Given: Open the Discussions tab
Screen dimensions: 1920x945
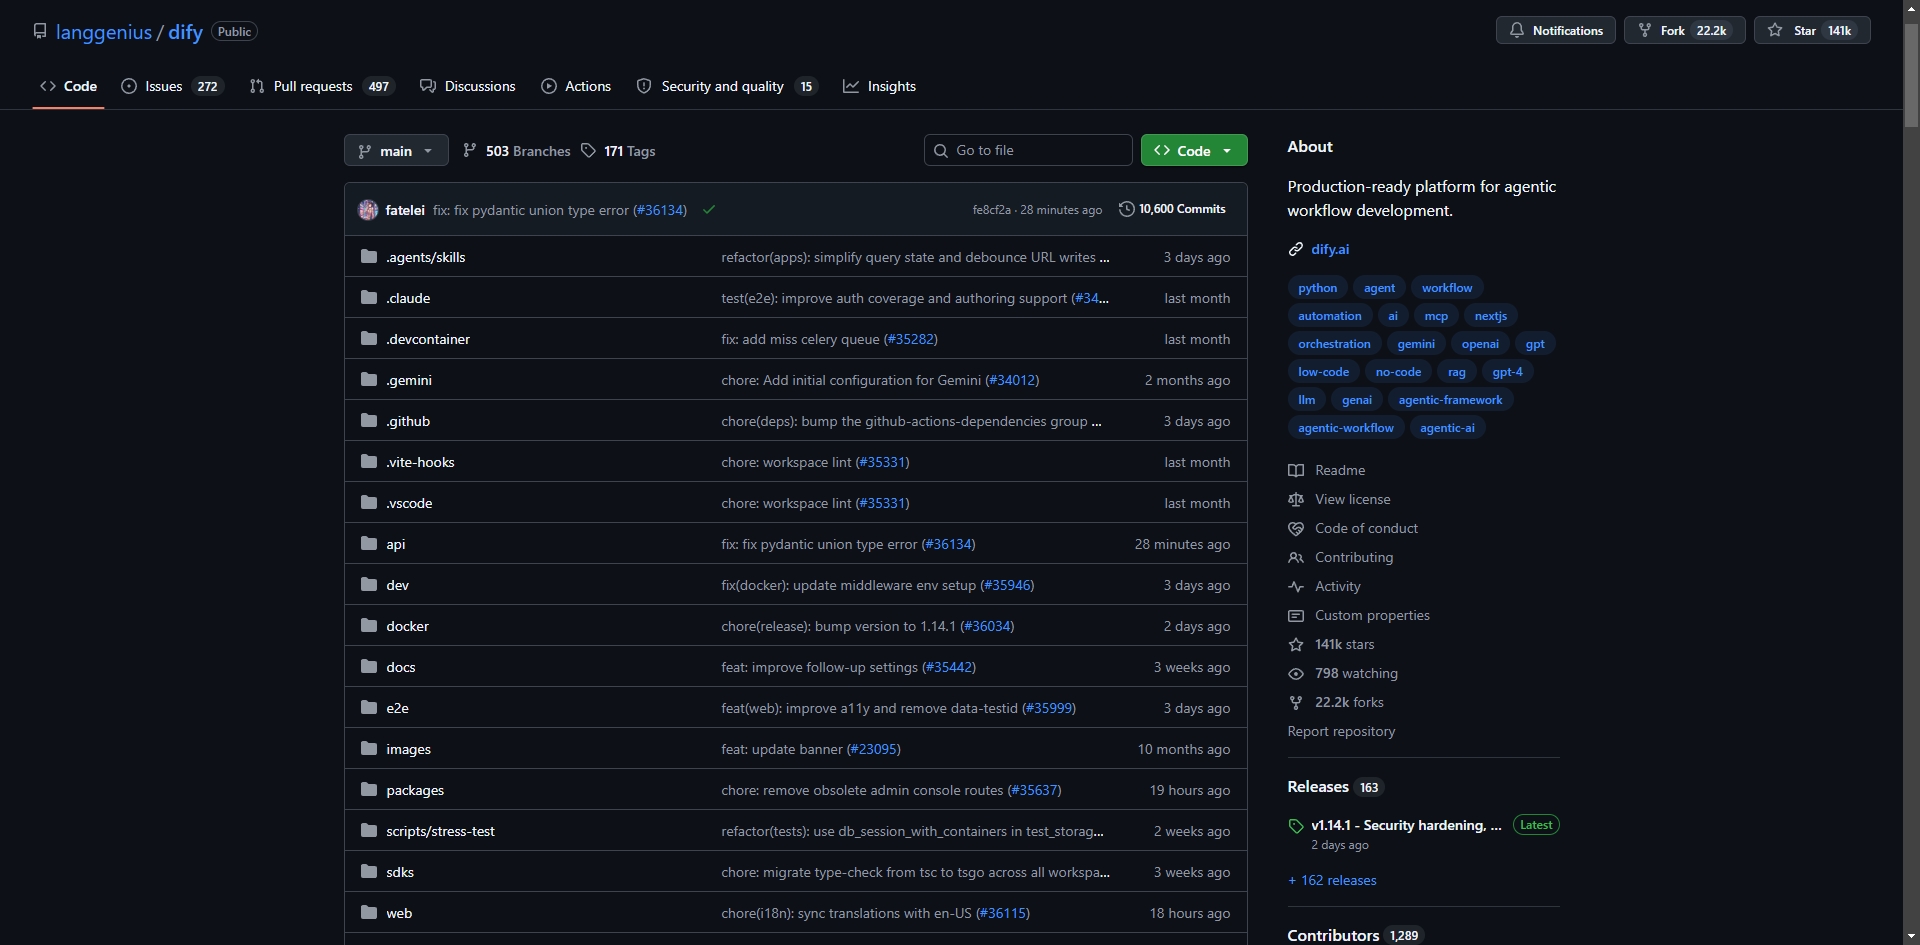Looking at the screenshot, I should coord(468,86).
